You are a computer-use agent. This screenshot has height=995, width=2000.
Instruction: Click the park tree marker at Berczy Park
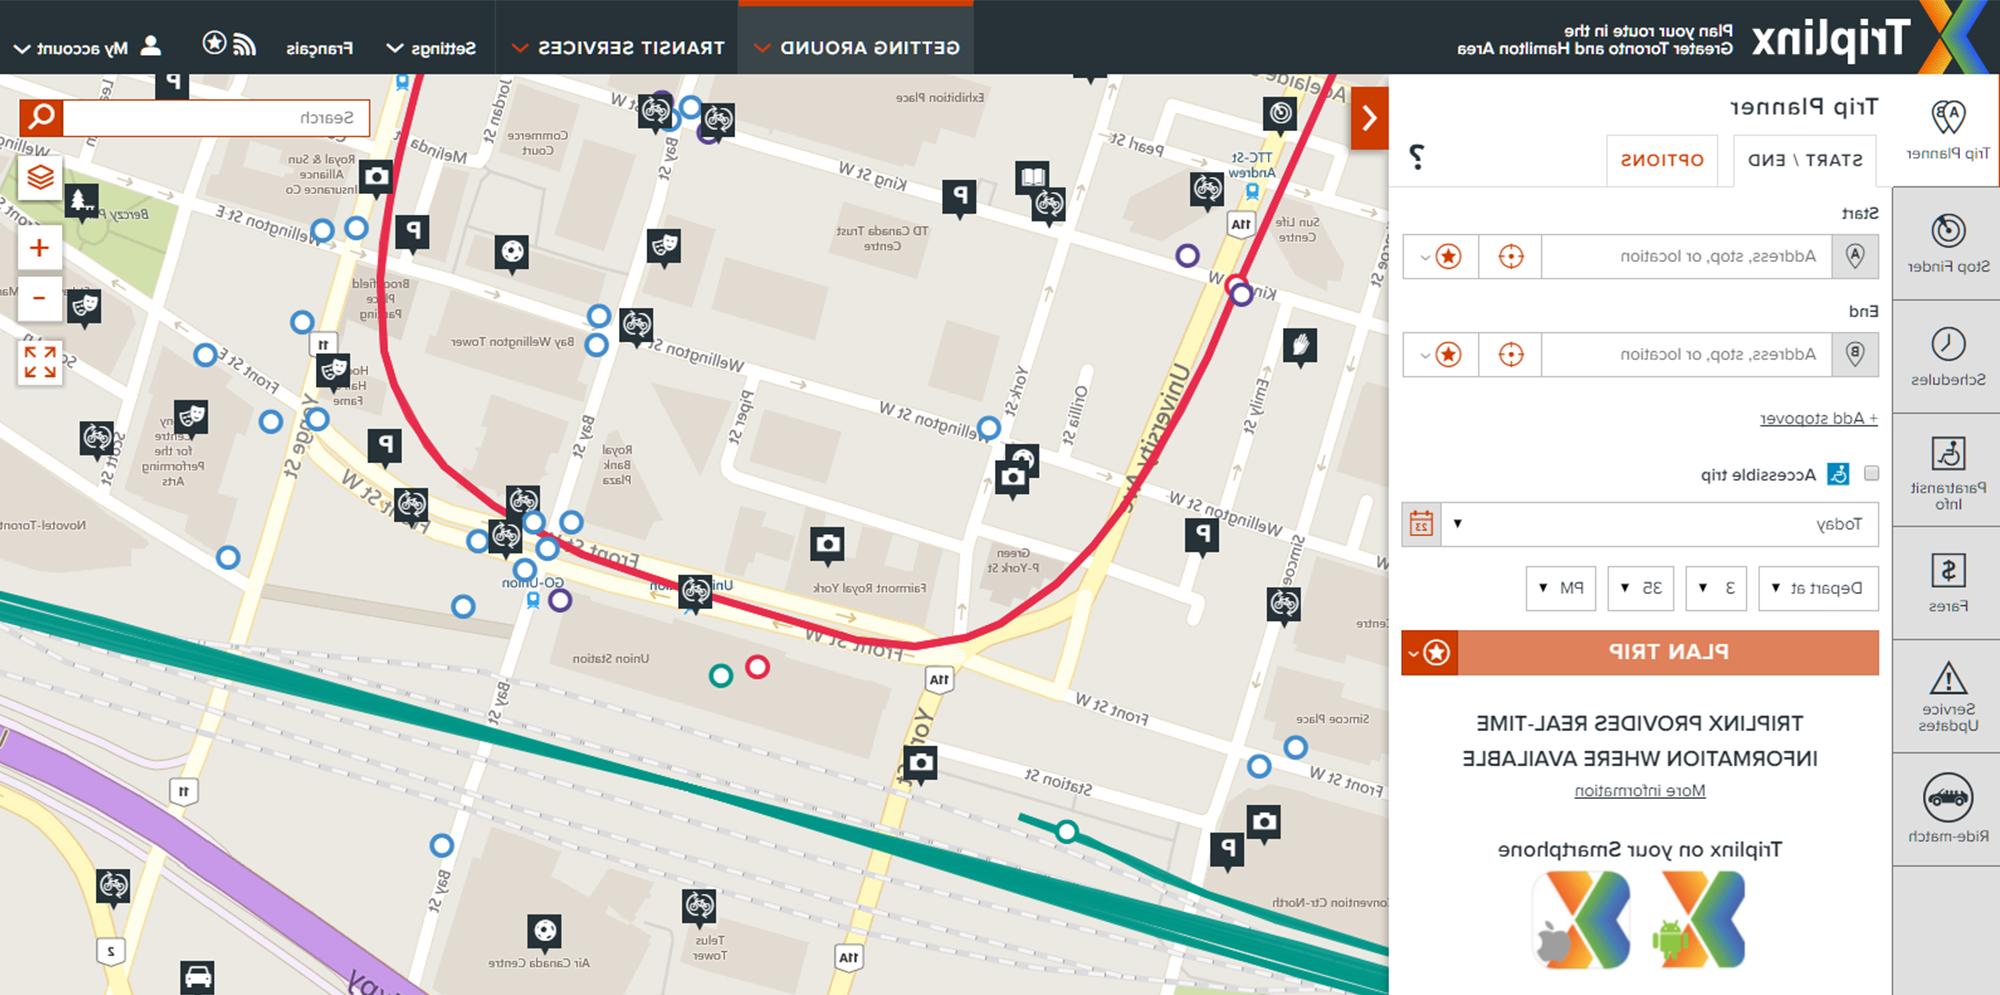coord(82,201)
